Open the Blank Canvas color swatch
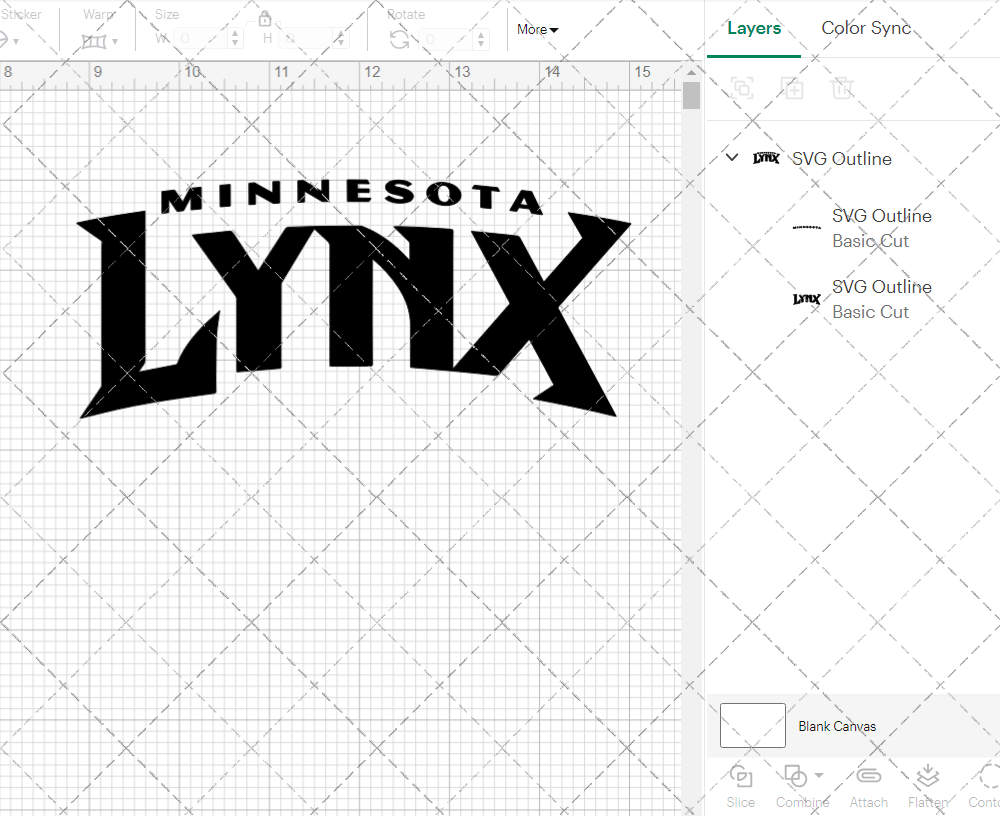 click(x=752, y=726)
